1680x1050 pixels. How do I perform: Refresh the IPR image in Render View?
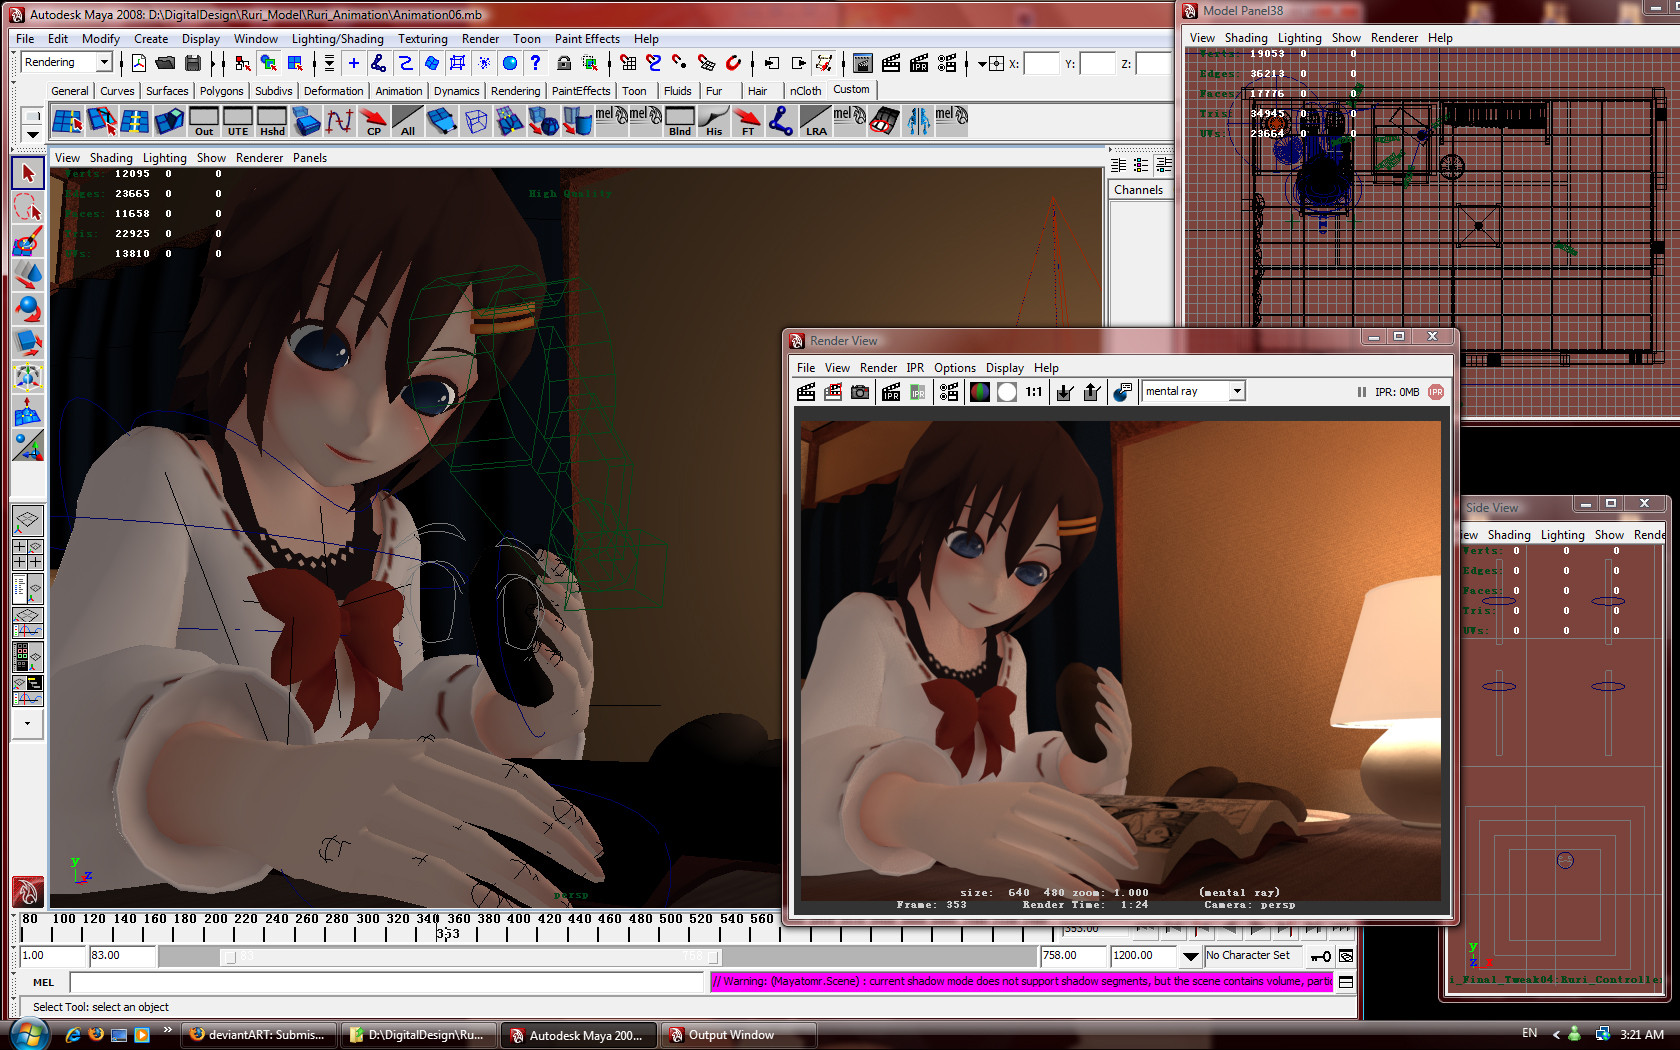(917, 392)
